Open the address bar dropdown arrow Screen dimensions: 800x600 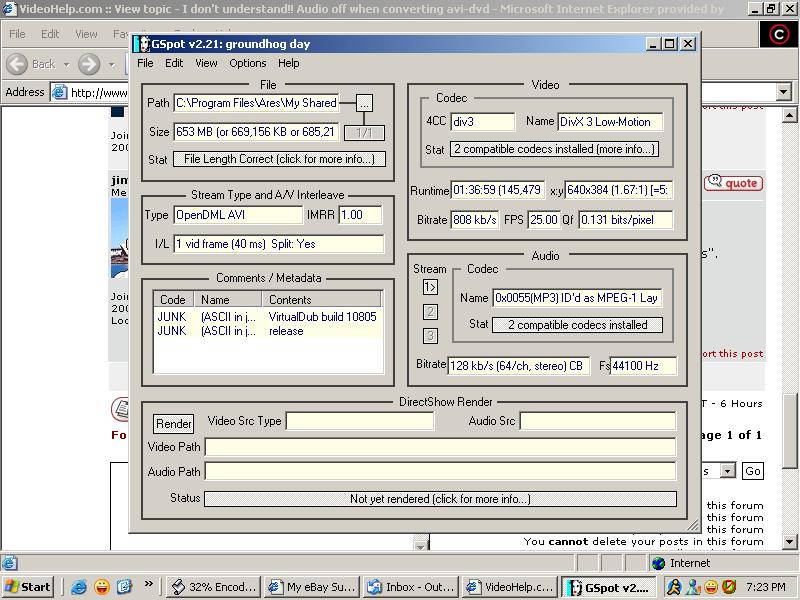(784, 92)
